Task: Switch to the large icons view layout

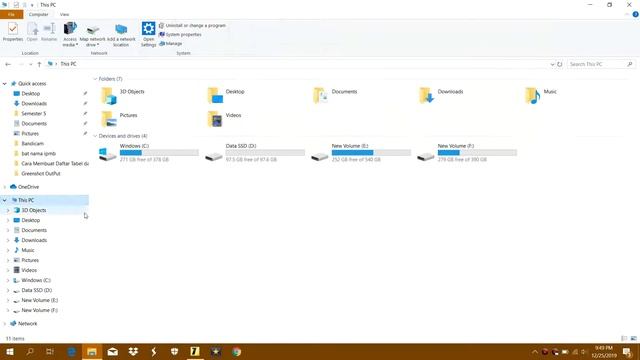Action: tap(633, 338)
